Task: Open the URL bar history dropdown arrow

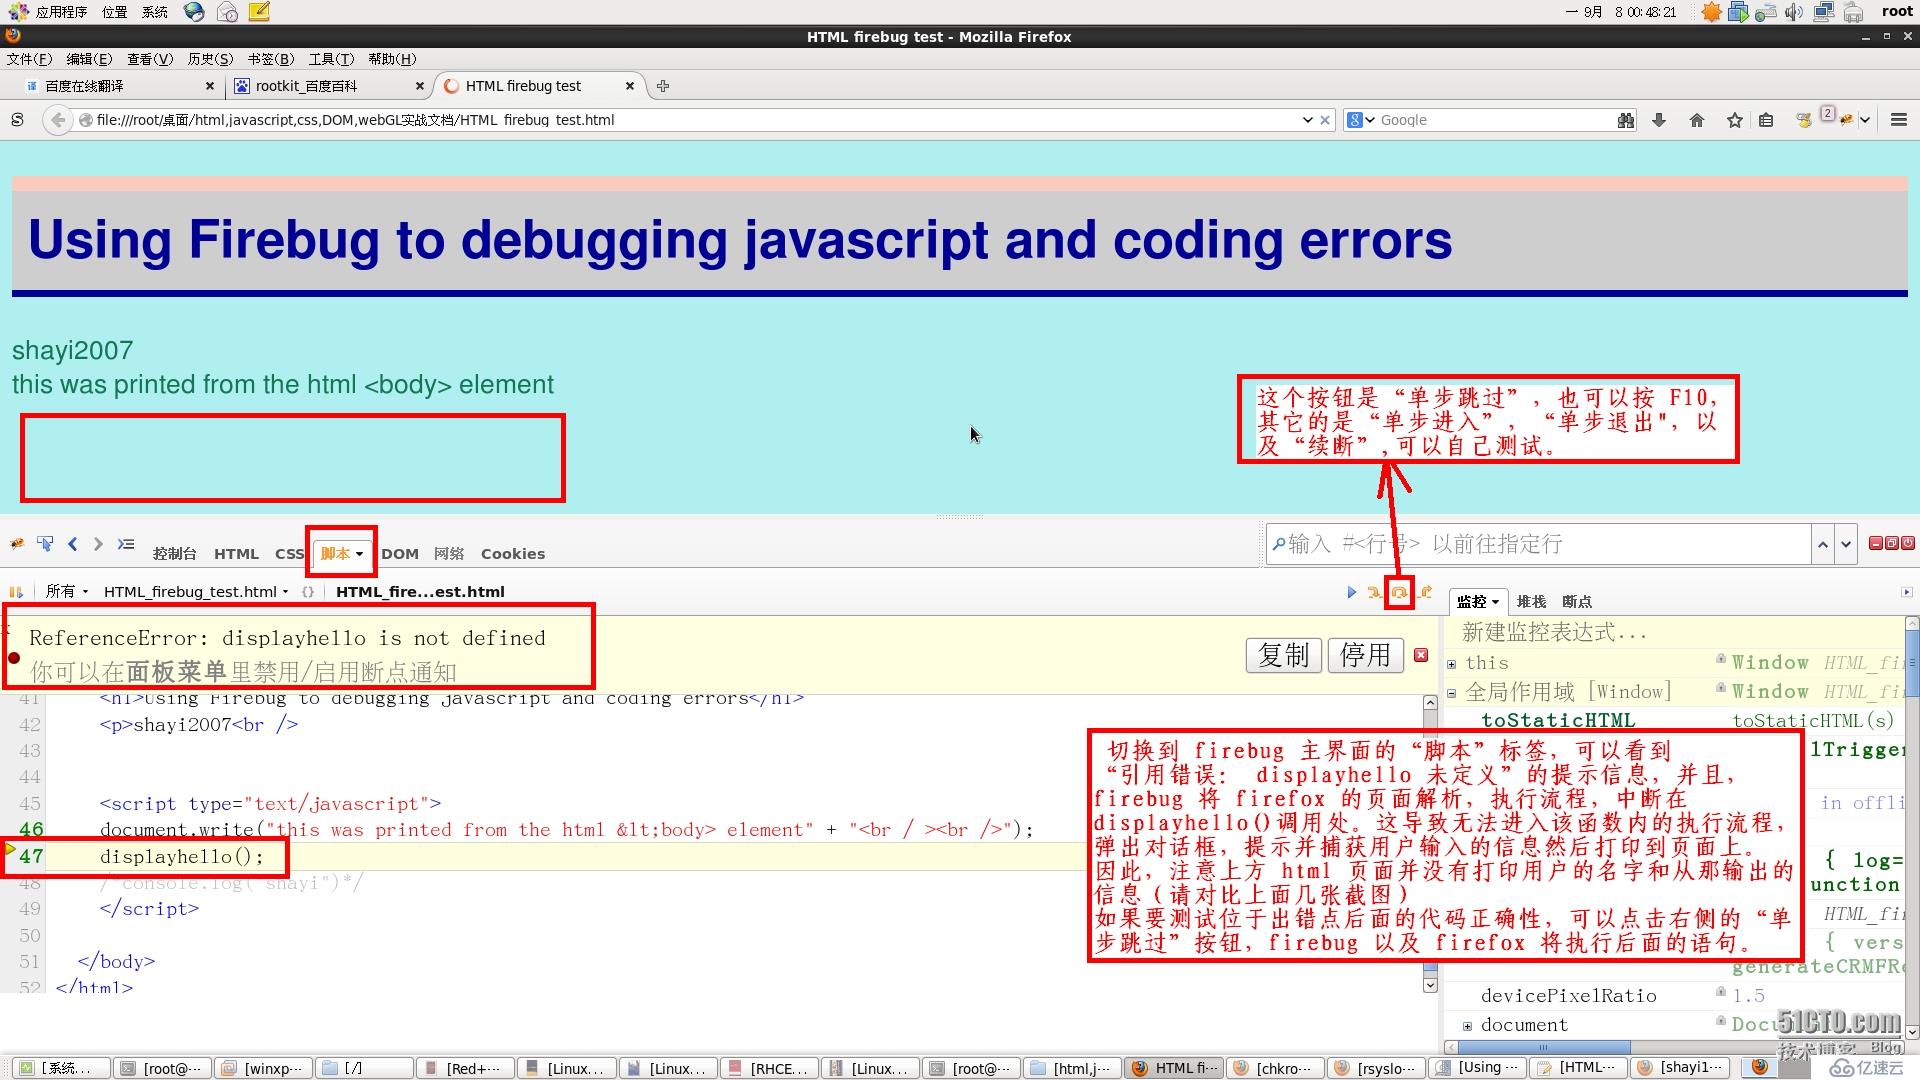Action: pos(1308,120)
